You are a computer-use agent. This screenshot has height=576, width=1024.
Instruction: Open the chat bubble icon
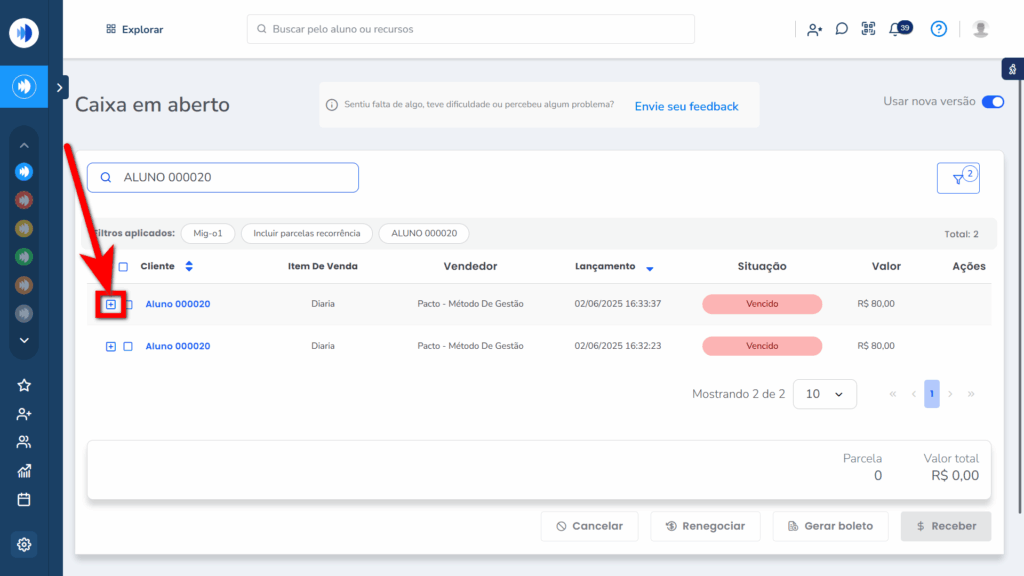point(842,29)
